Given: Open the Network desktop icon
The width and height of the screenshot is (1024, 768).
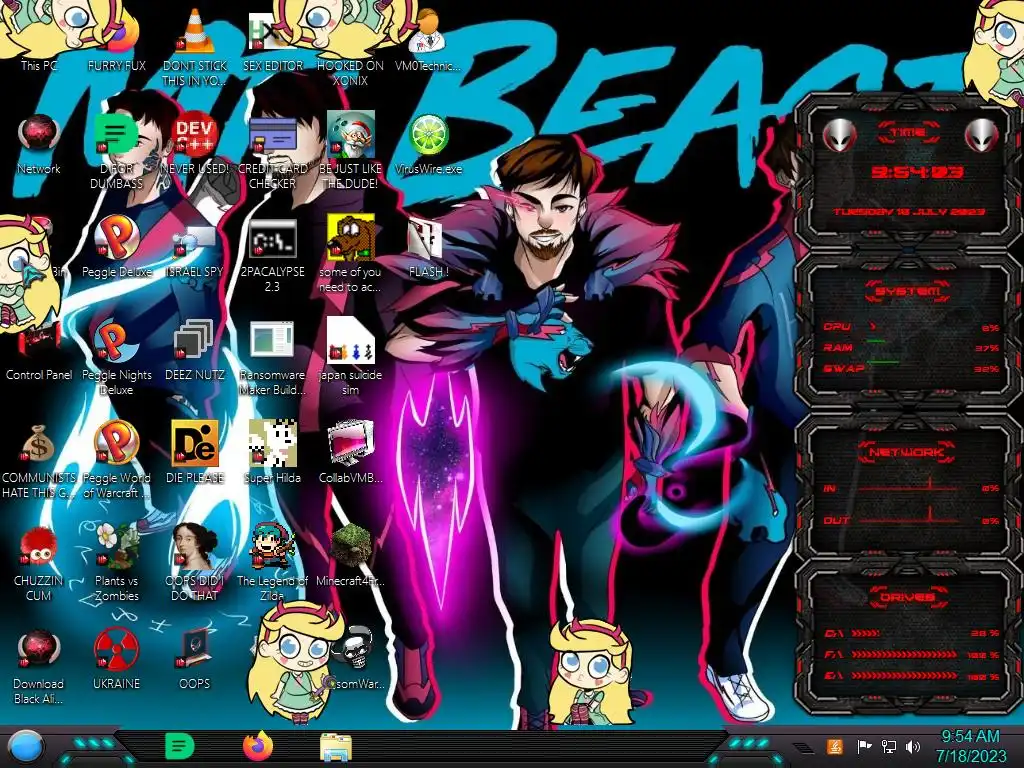Looking at the screenshot, I should coord(39,145).
